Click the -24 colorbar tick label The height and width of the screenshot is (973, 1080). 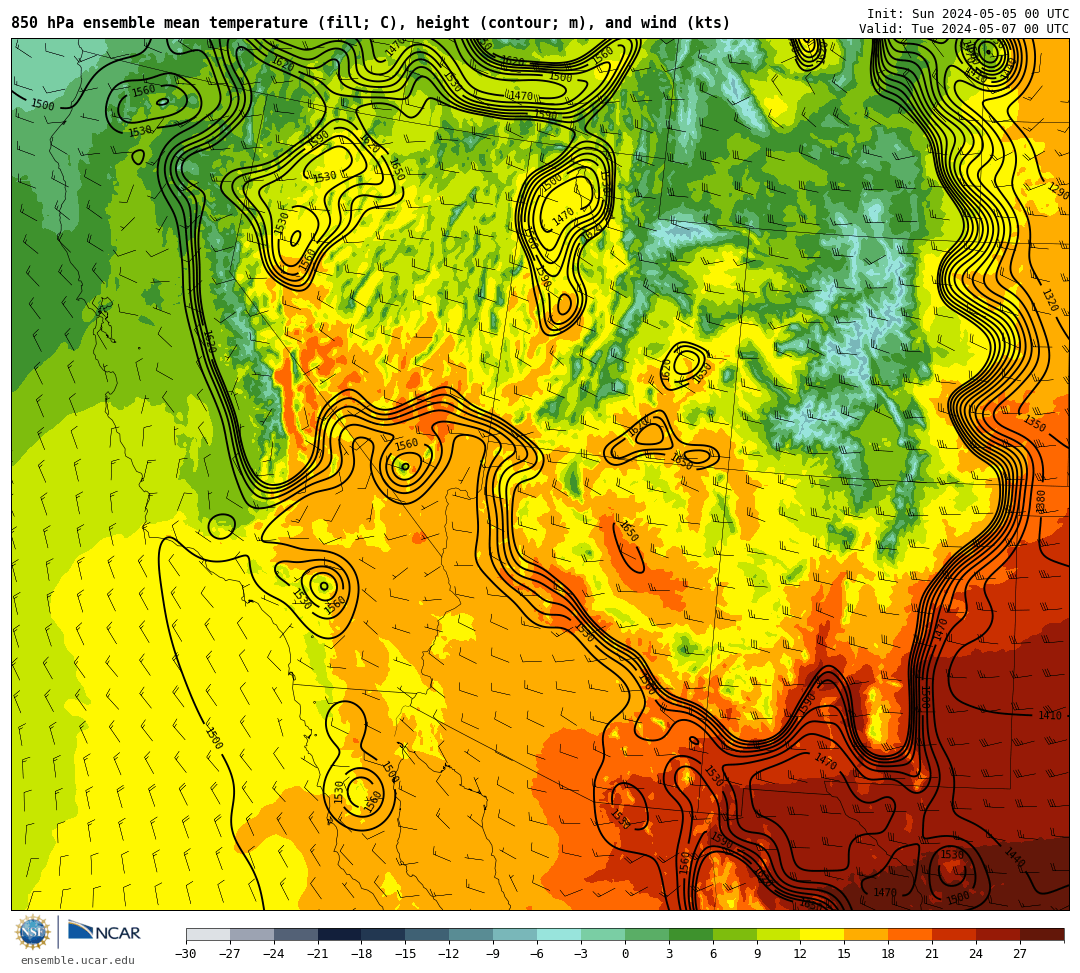click(x=273, y=954)
